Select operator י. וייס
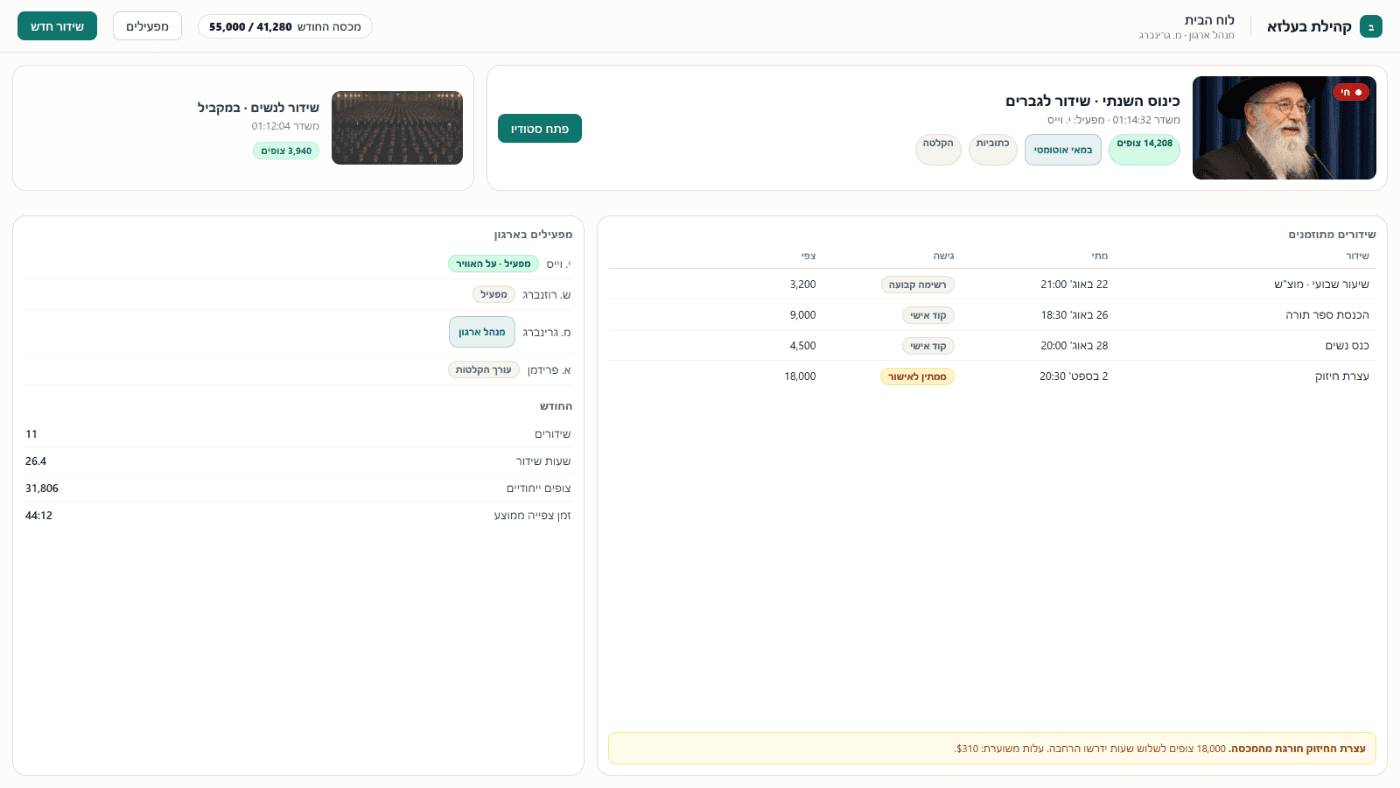Image resolution: width=1400 pixels, height=788 pixels. pyautogui.click(x=558, y=264)
